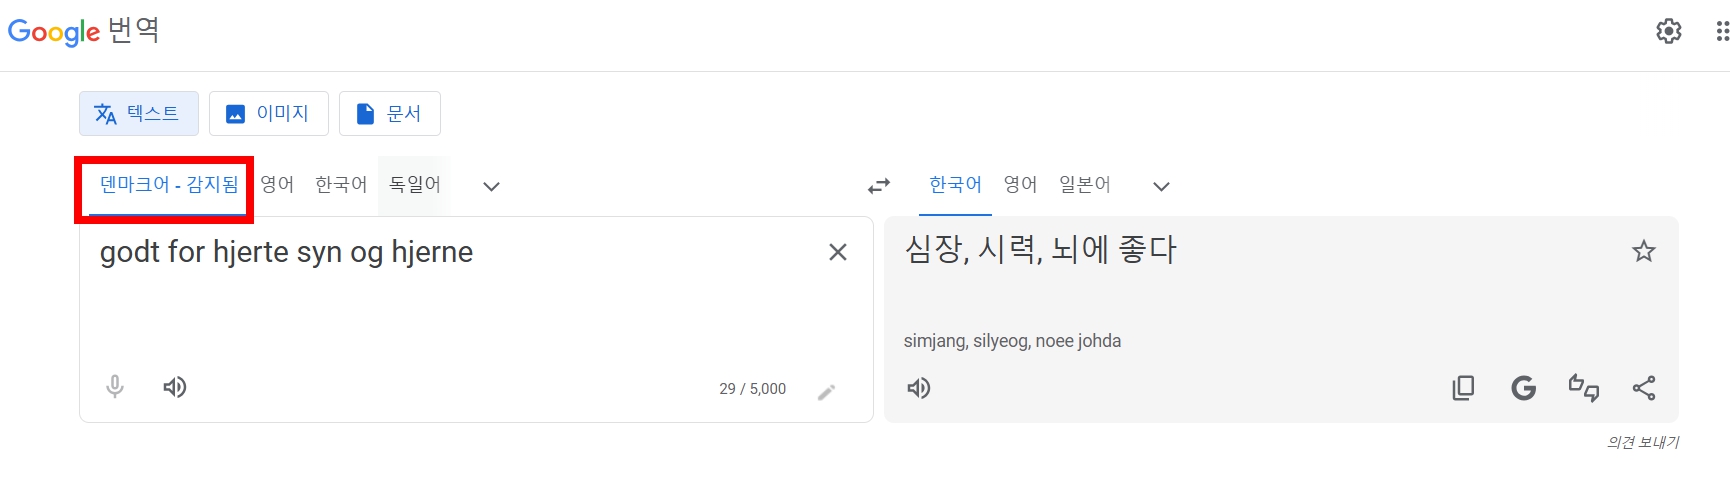Expand source language list chevron
This screenshot has height=492, width=1730.
pos(491,186)
